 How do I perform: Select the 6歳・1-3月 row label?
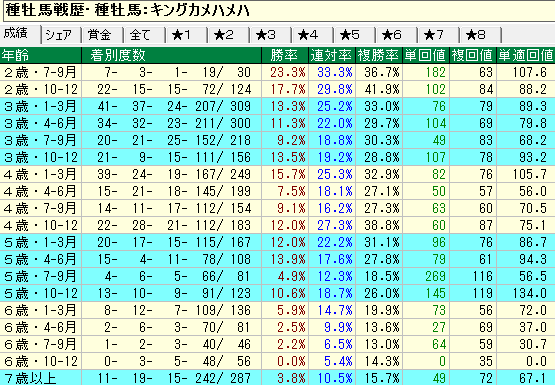coord(40,310)
